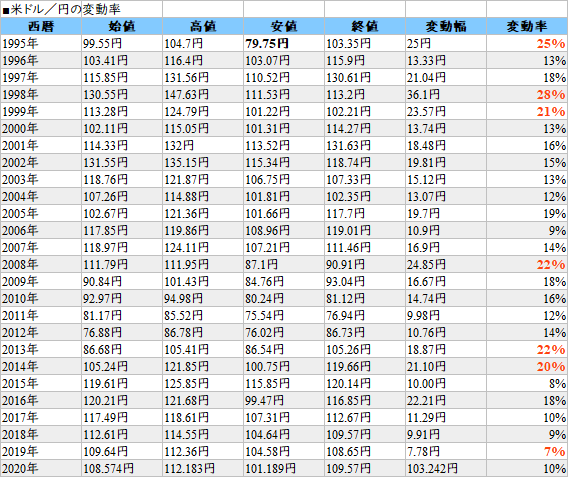This screenshot has height=477, width=568.
Task: Click the 105.41円 high value
Action: pyautogui.click(x=187, y=350)
